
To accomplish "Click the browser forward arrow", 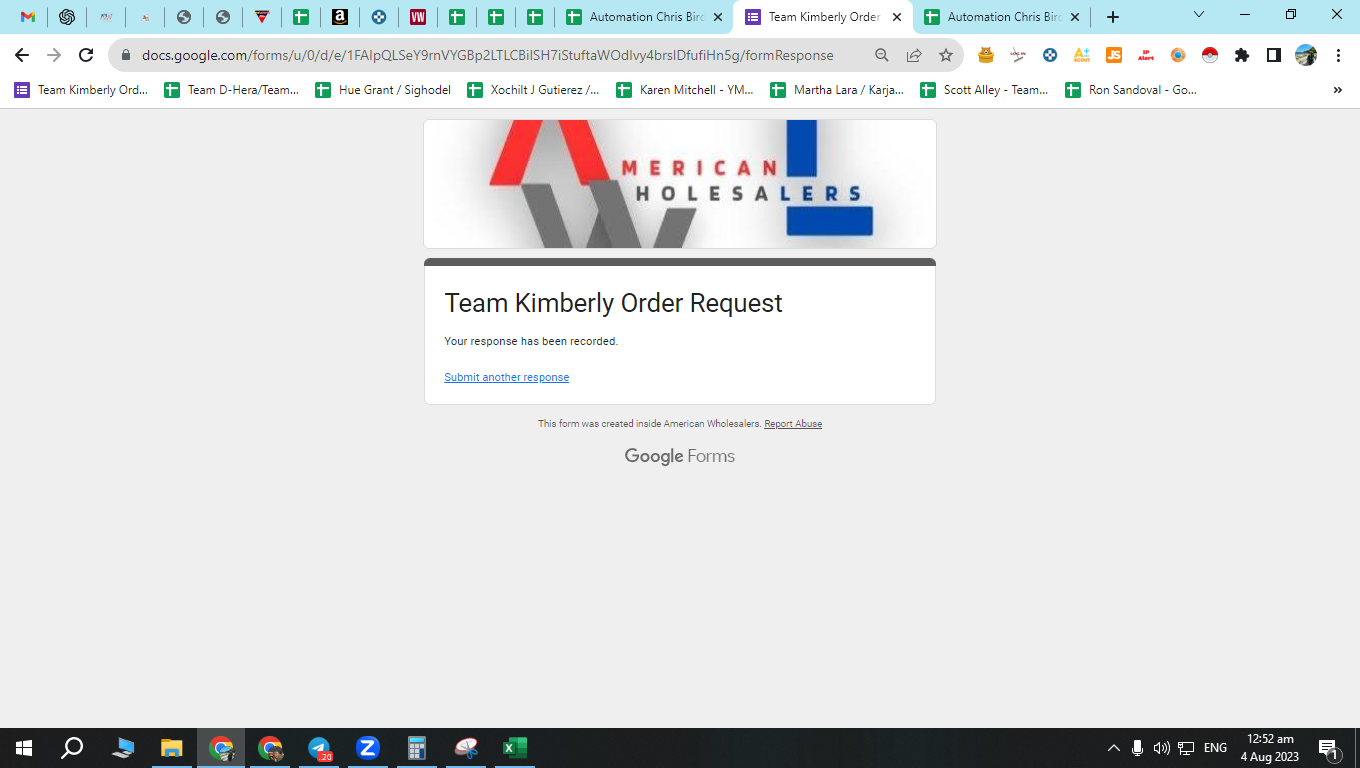I will coord(54,56).
